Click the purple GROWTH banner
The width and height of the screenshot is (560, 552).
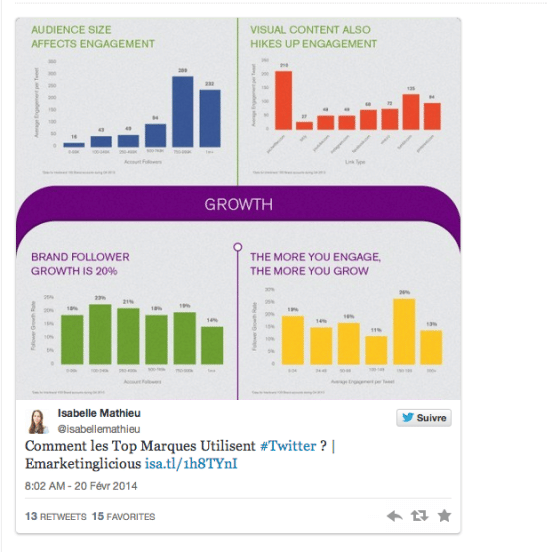tap(238, 205)
